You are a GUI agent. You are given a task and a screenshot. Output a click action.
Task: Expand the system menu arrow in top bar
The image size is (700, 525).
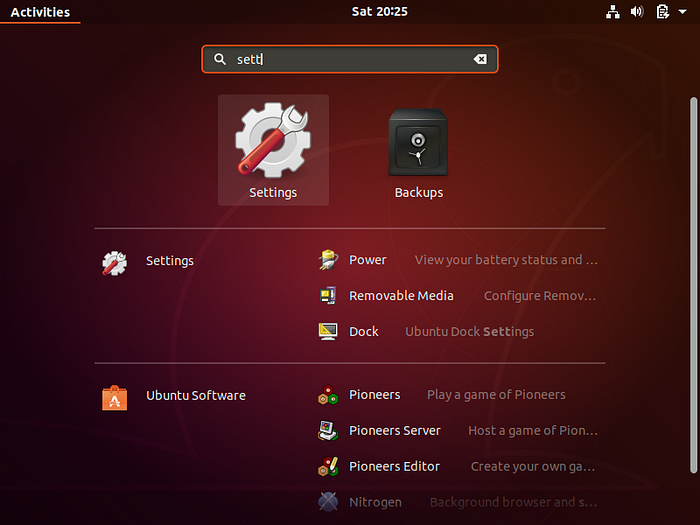pyautogui.click(x=683, y=12)
